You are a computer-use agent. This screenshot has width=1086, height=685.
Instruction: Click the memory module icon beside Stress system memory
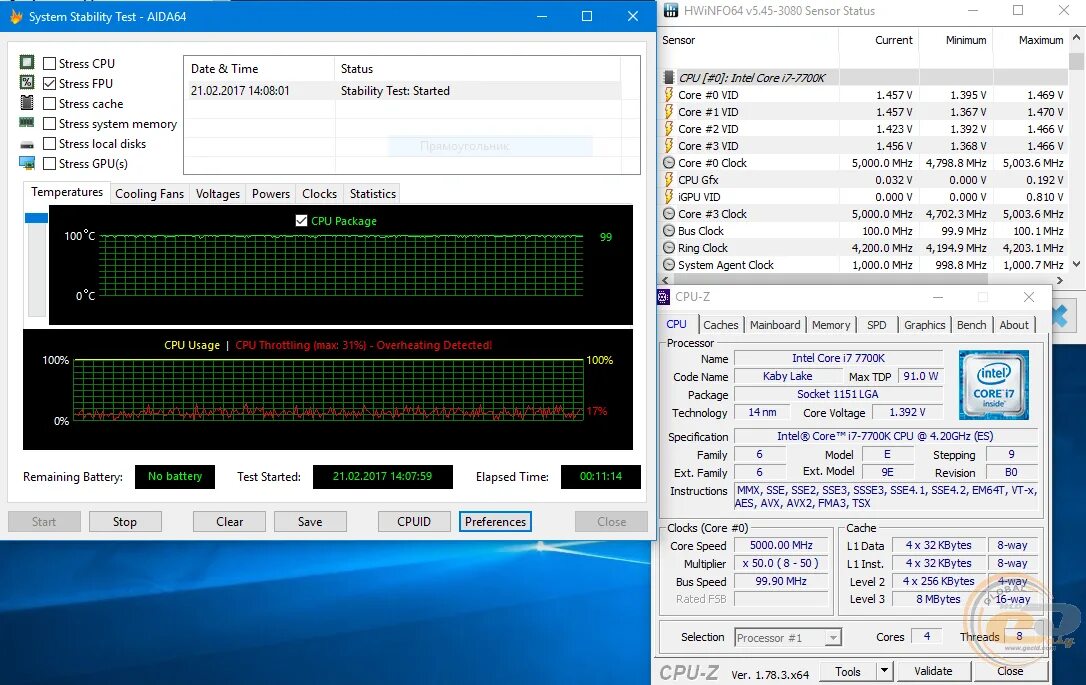click(x=27, y=123)
